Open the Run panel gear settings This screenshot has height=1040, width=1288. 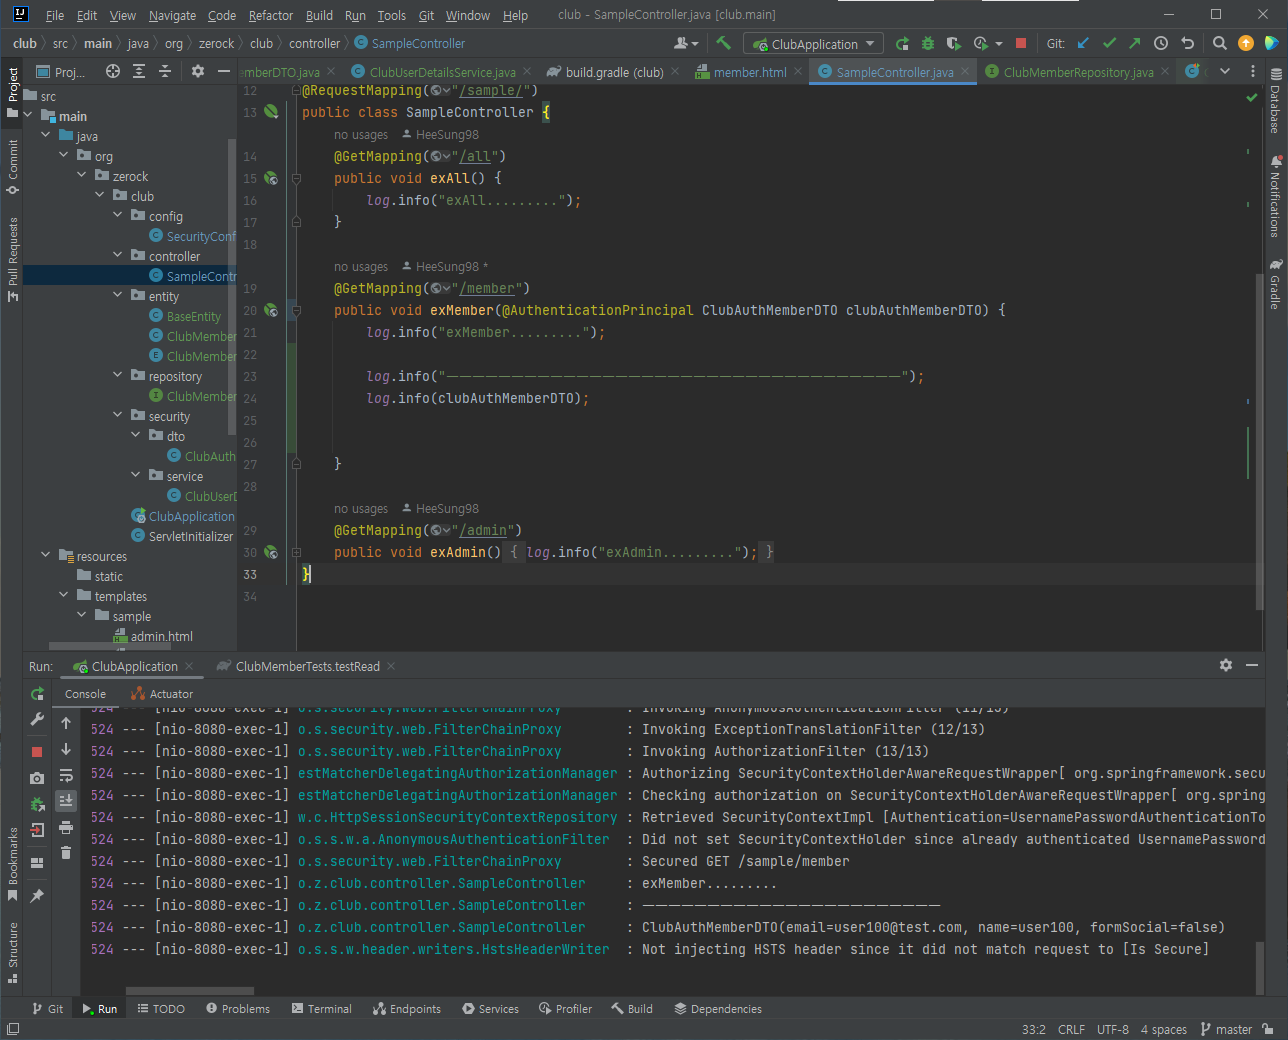pyautogui.click(x=1226, y=665)
